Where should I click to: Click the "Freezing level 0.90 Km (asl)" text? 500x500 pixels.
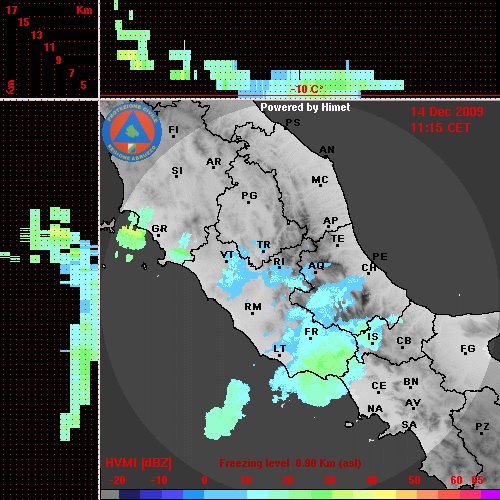click(290, 463)
